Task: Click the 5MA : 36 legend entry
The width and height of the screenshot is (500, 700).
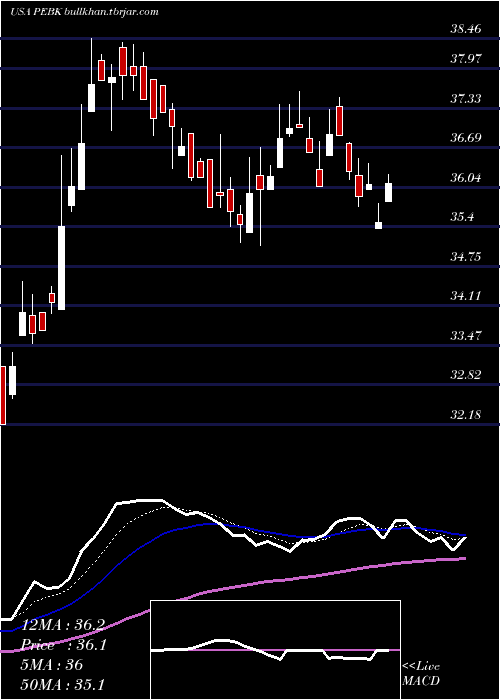Action: (x=52, y=665)
